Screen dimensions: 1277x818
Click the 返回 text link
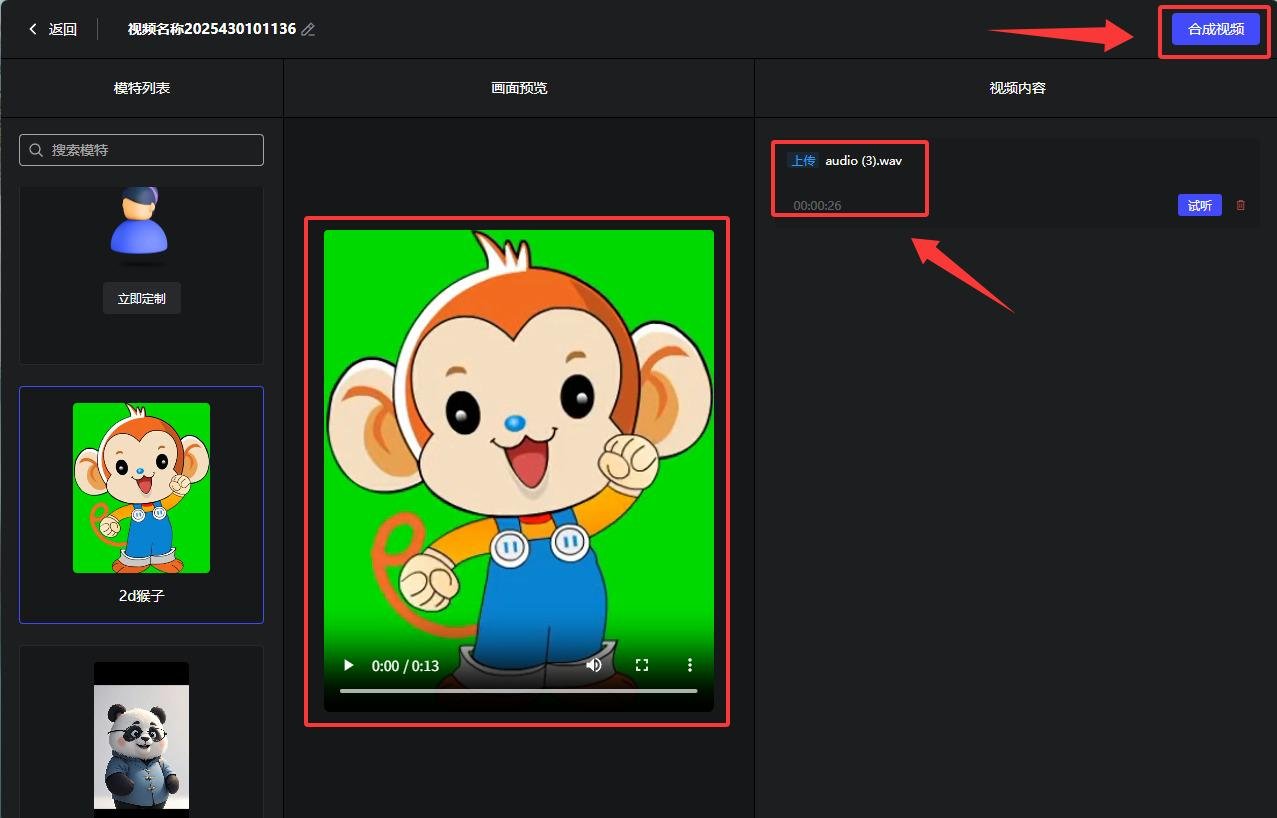63,29
